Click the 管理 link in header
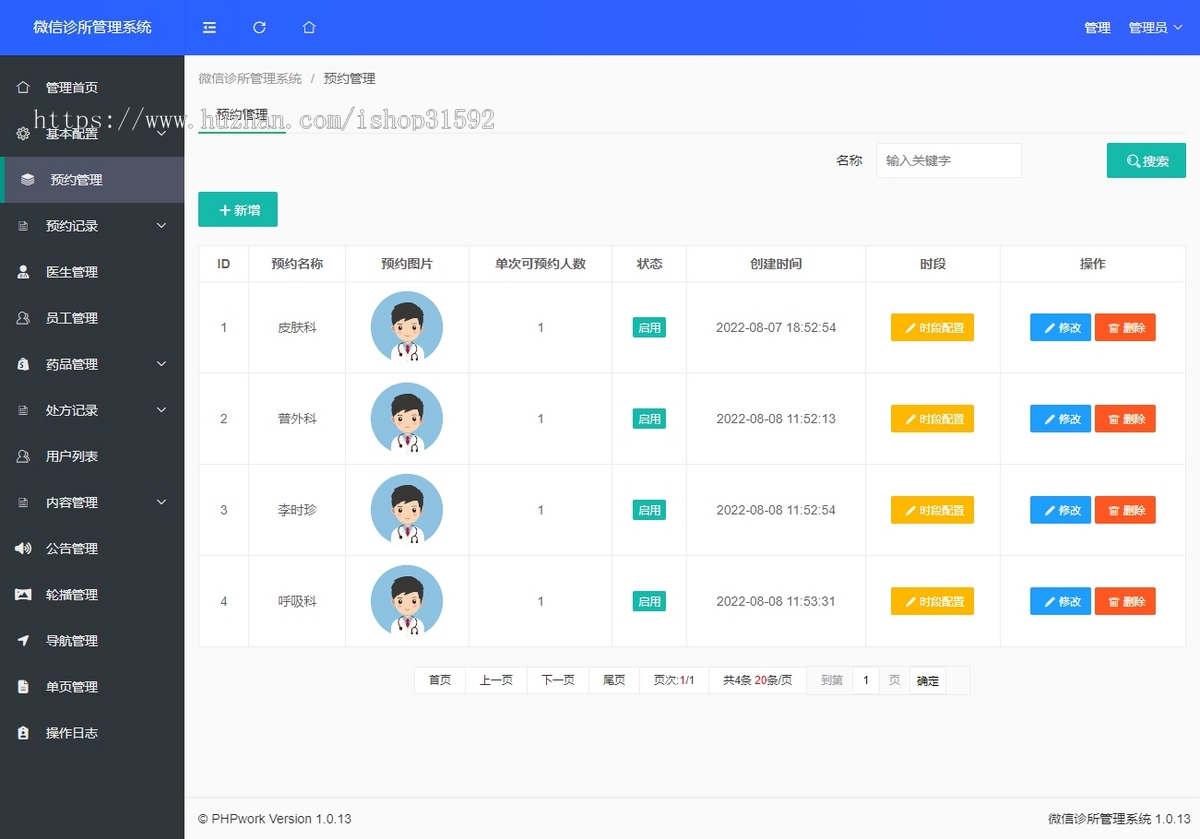 coord(1097,28)
